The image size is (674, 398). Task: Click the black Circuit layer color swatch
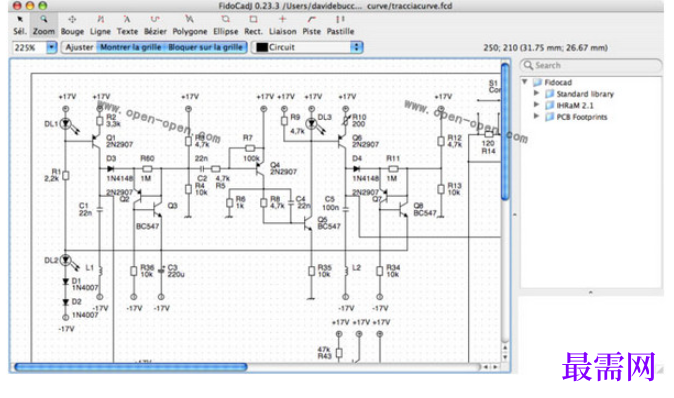(x=262, y=47)
